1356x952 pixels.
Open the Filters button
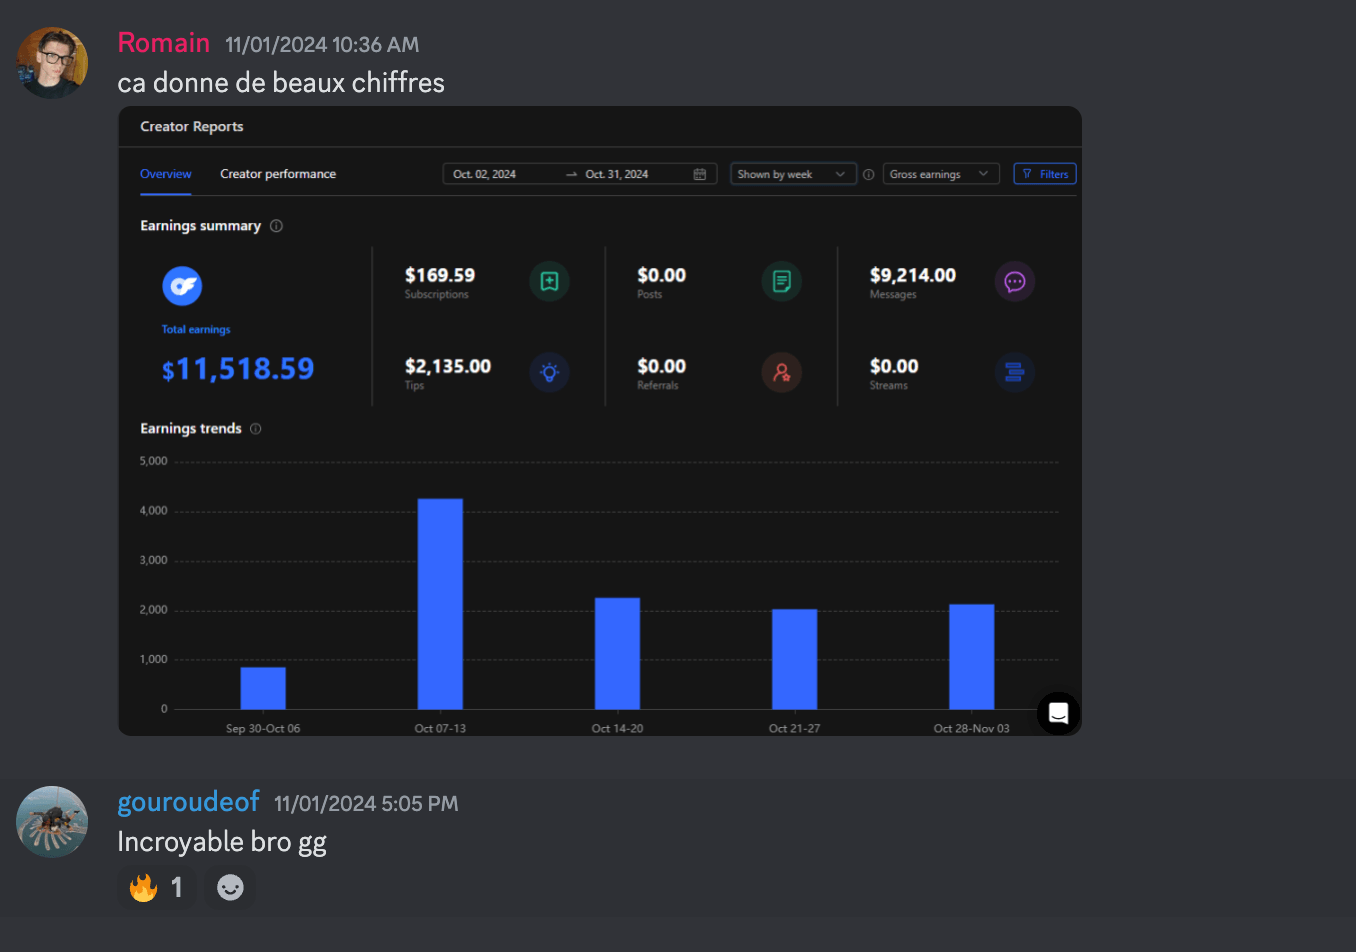pyautogui.click(x=1045, y=174)
